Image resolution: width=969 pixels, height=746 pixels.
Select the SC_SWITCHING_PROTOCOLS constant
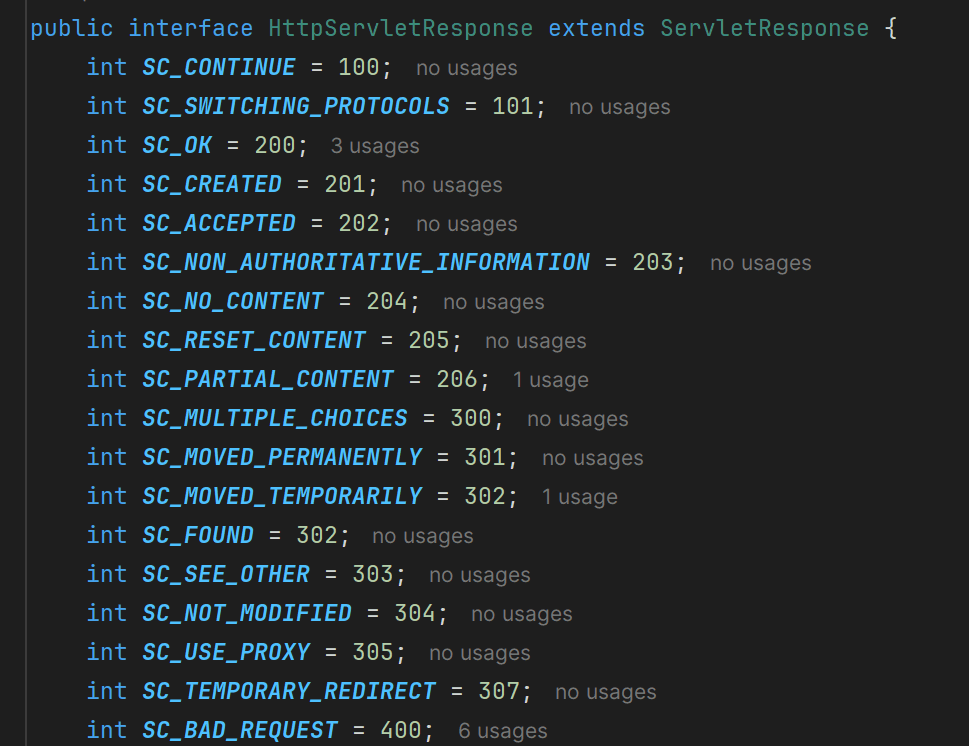pyautogui.click(x=296, y=107)
